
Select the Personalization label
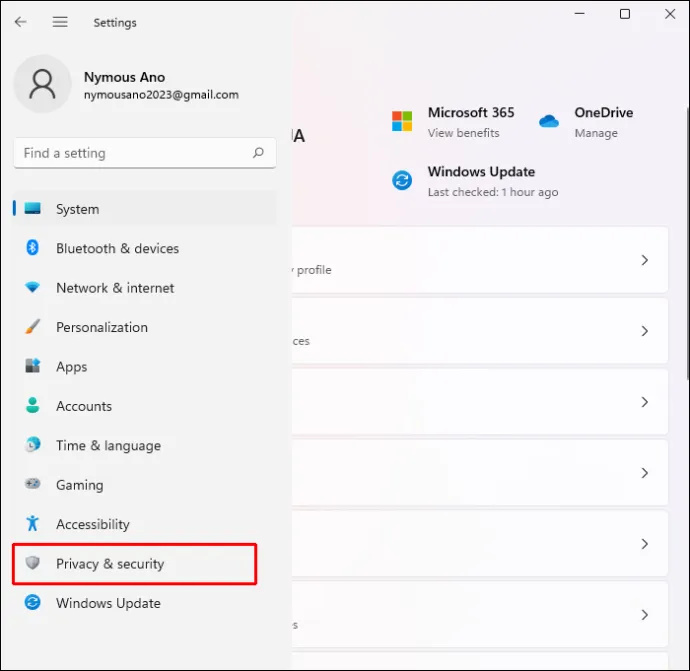(102, 327)
